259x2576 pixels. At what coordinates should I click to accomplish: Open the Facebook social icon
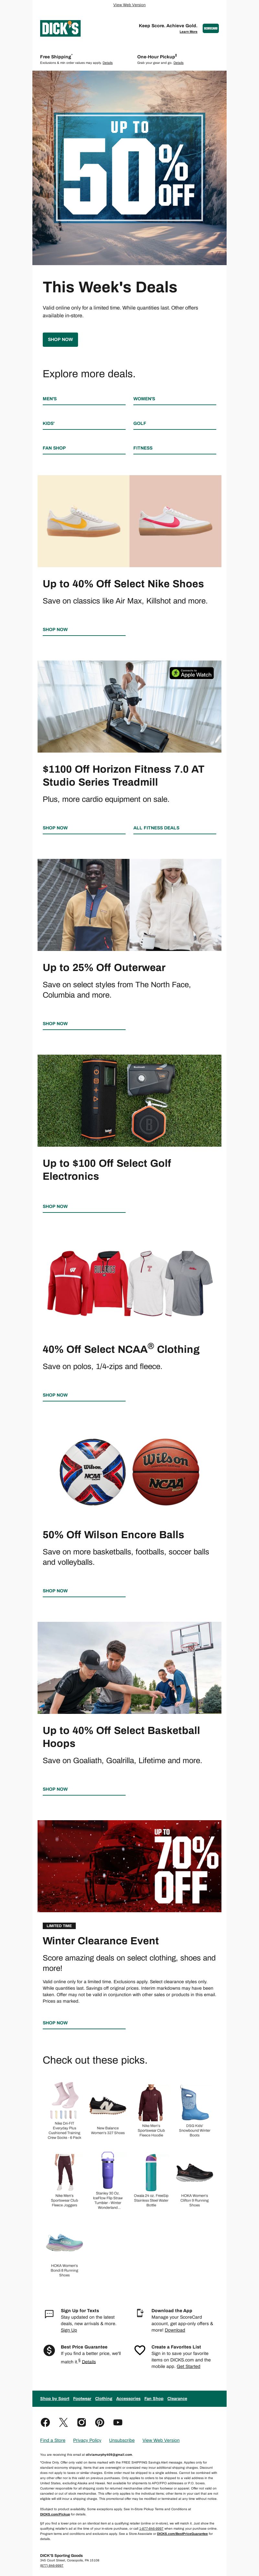point(45,2422)
